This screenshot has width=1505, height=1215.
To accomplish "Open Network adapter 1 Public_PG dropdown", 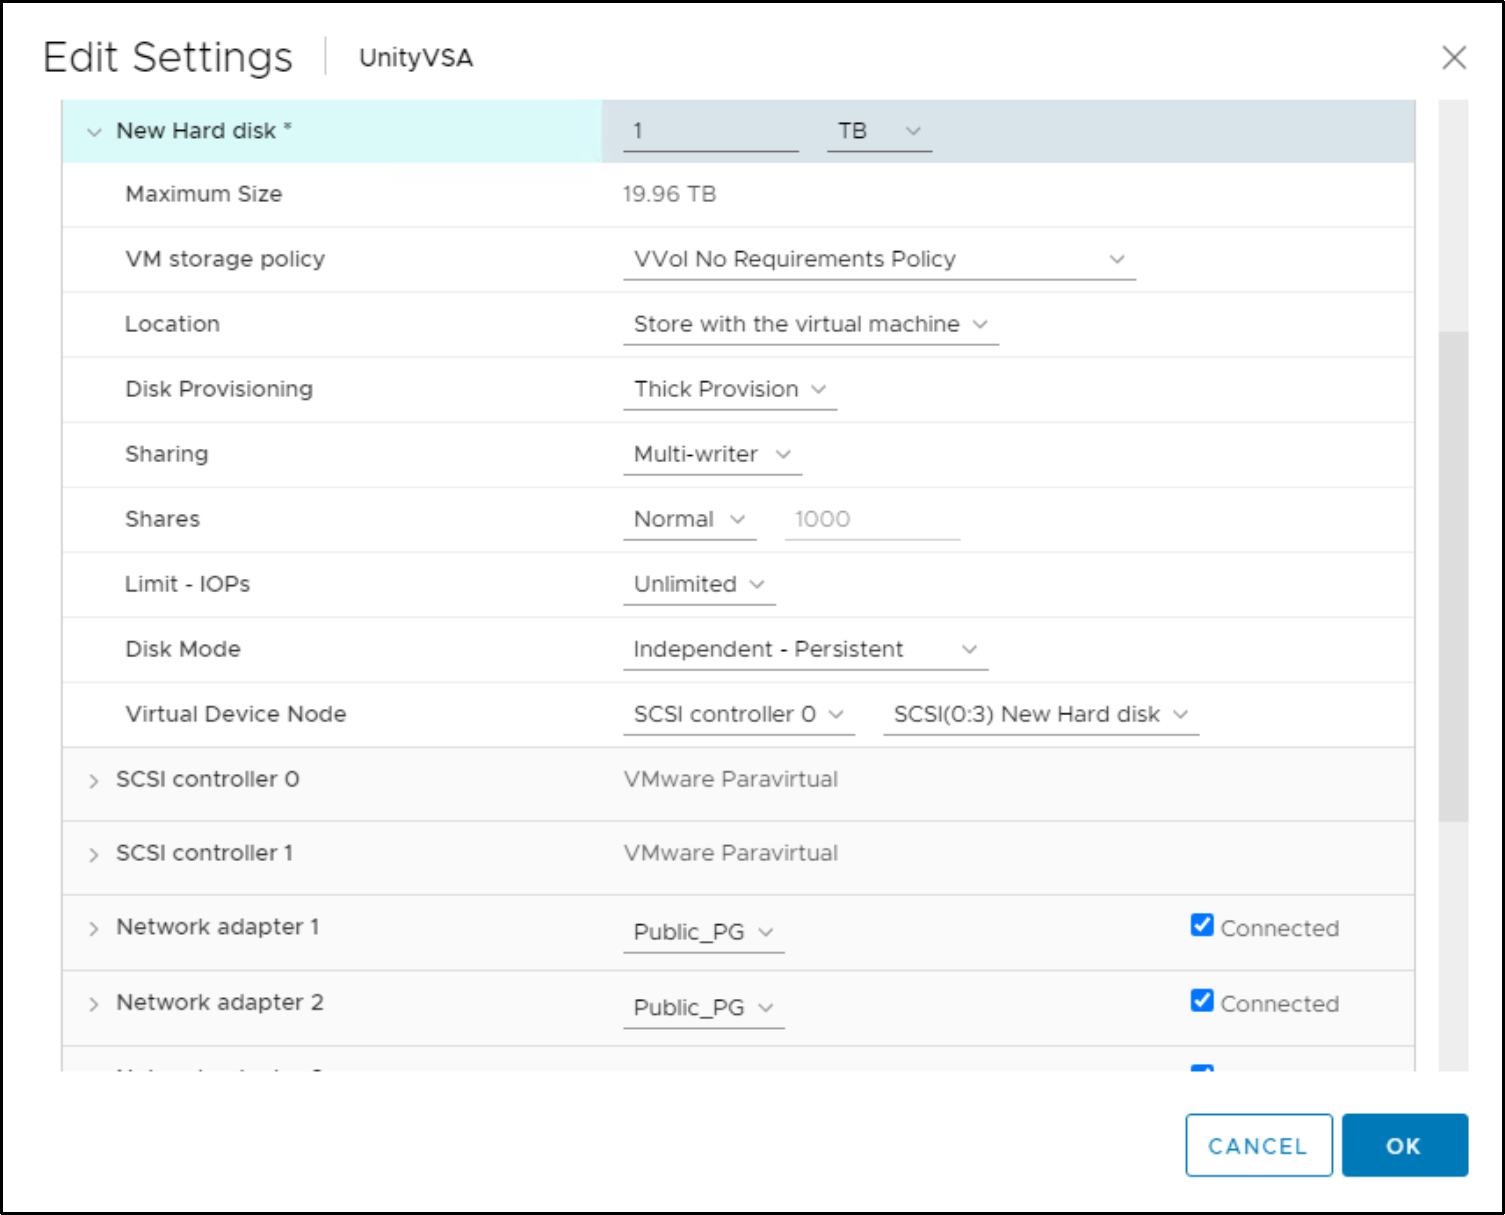I will [x=703, y=932].
